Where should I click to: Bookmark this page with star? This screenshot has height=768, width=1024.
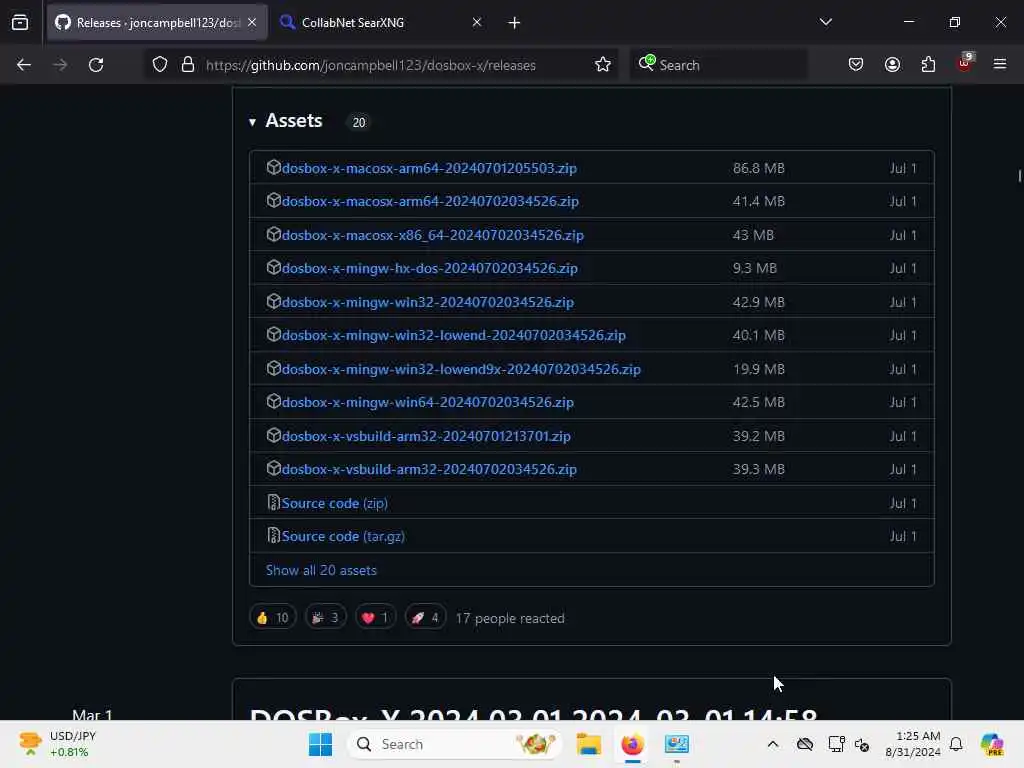pyautogui.click(x=603, y=65)
